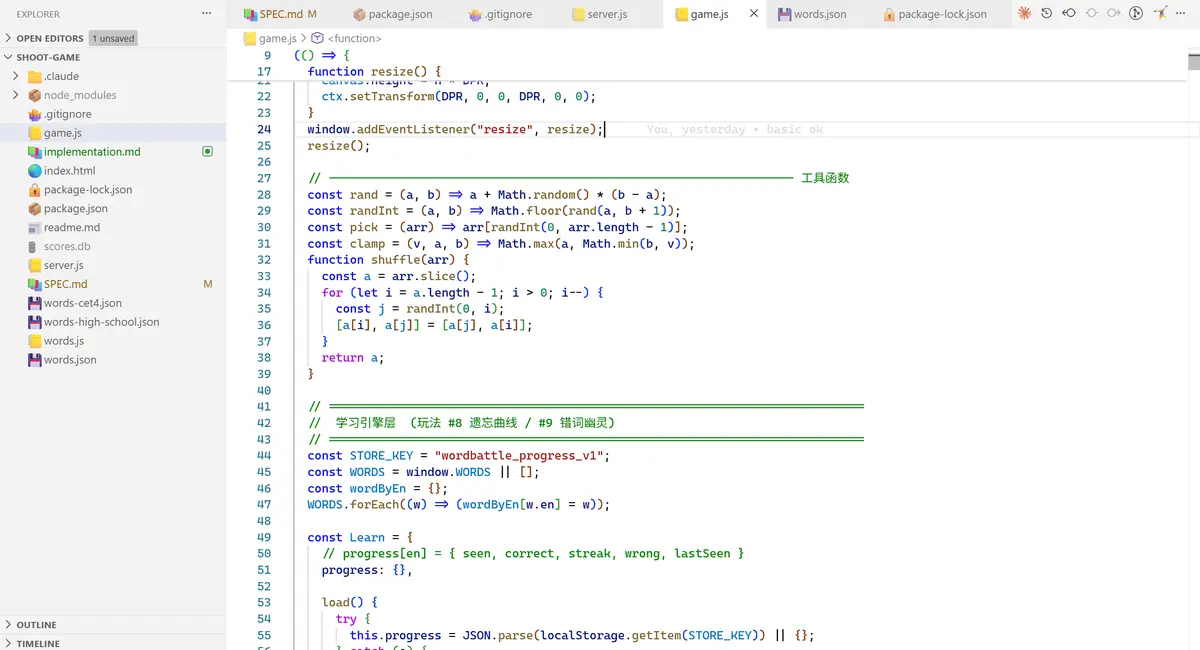Switch to the package.json tab

(x=393, y=14)
